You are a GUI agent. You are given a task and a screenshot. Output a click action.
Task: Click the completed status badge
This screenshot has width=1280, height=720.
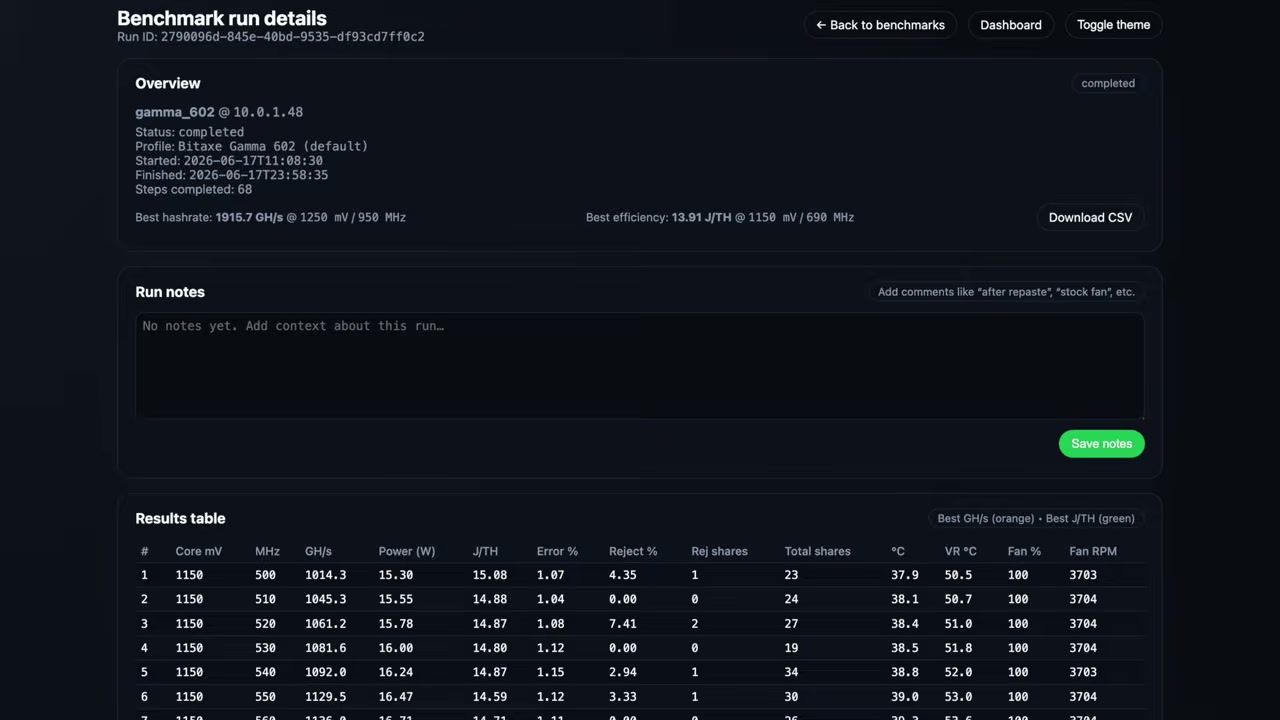click(x=1108, y=83)
